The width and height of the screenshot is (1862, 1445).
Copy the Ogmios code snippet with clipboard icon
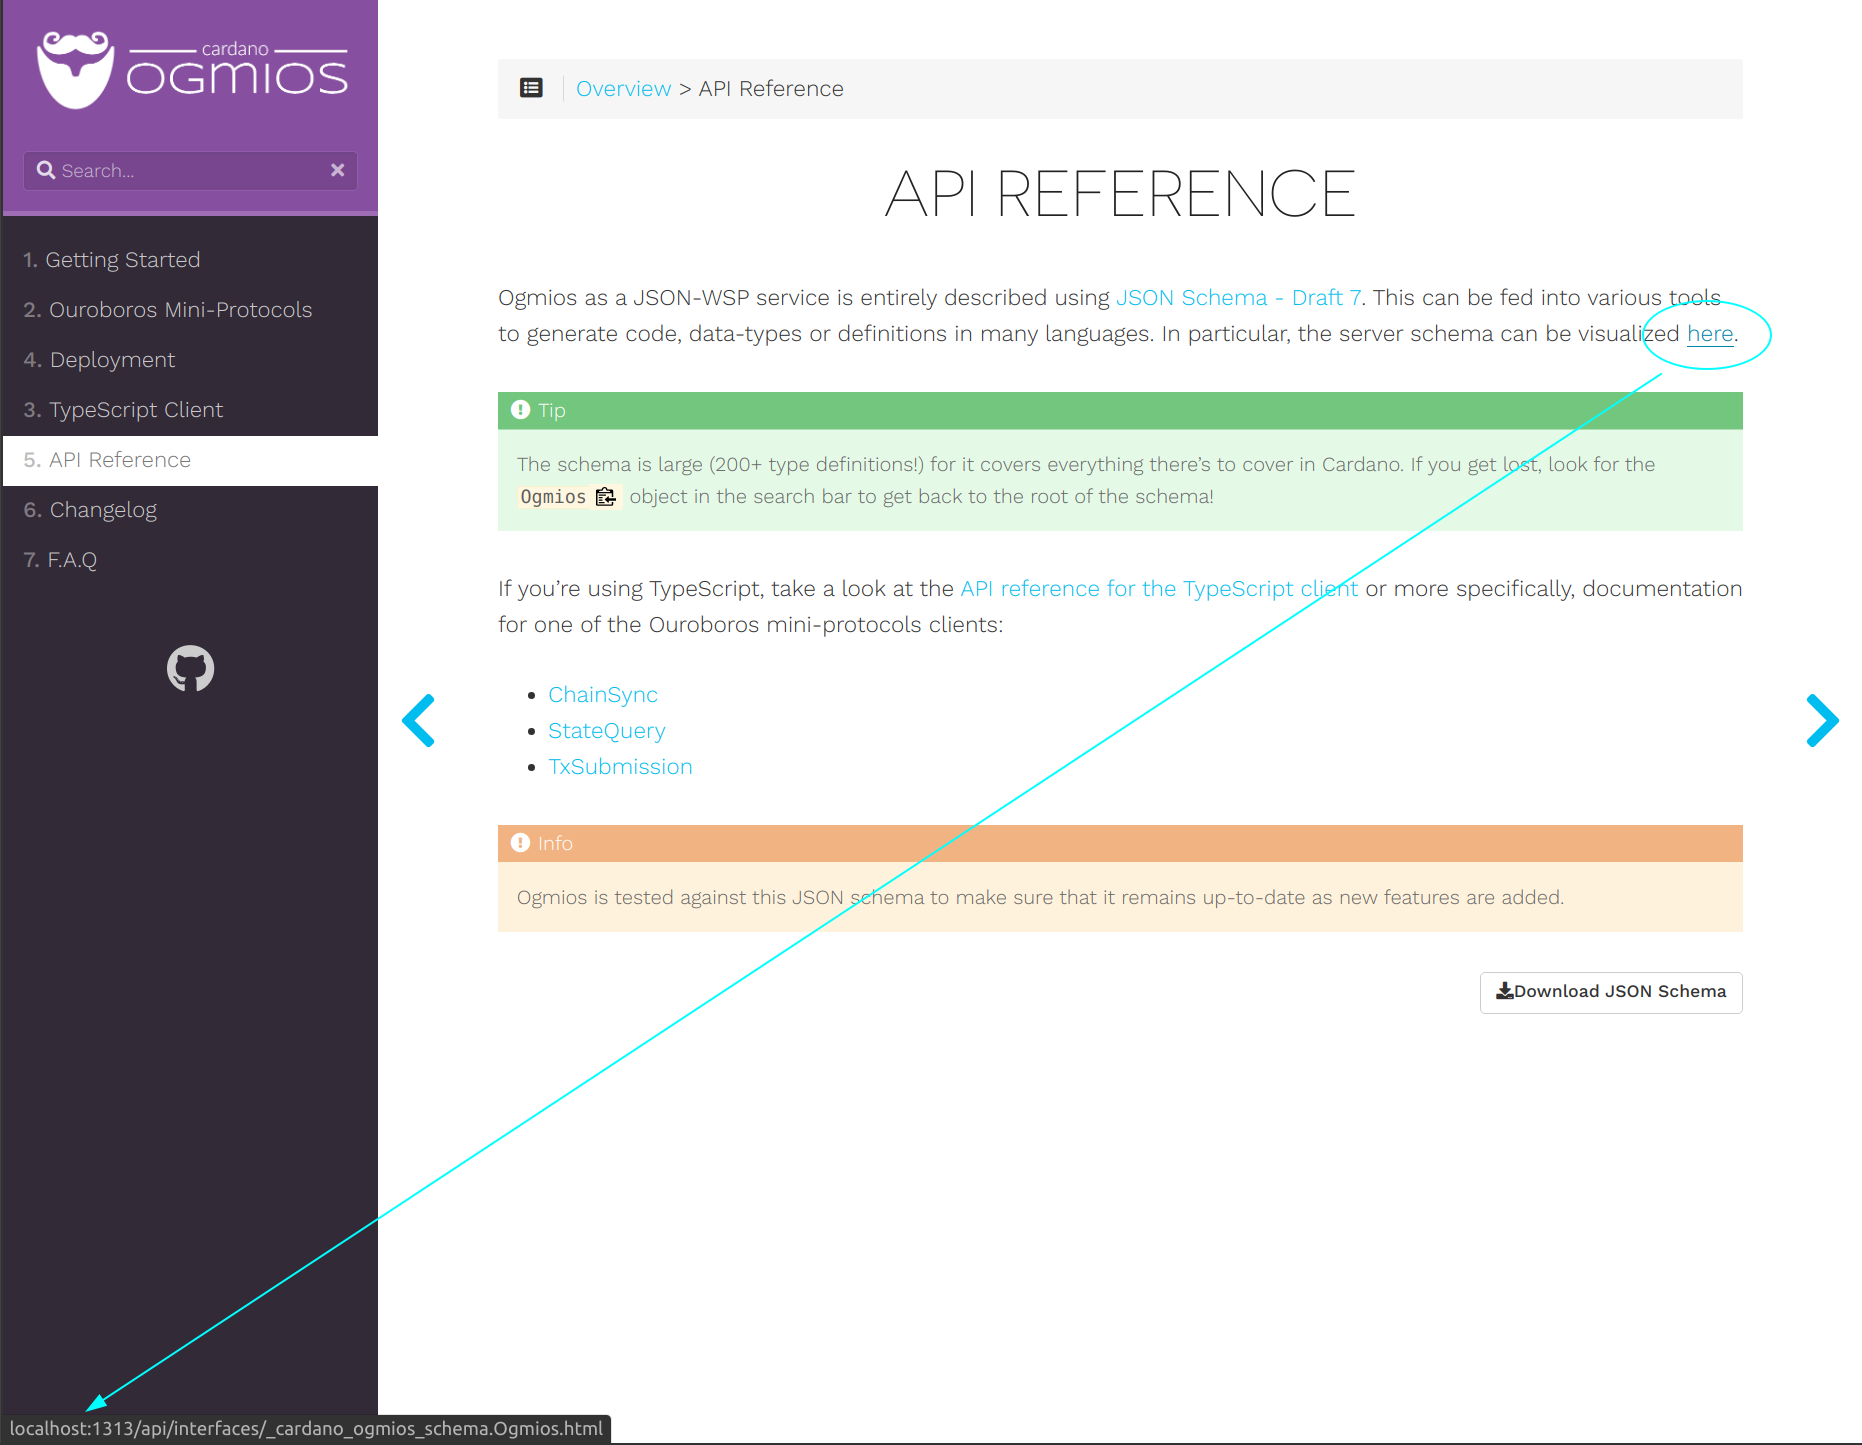coord(605,497)
